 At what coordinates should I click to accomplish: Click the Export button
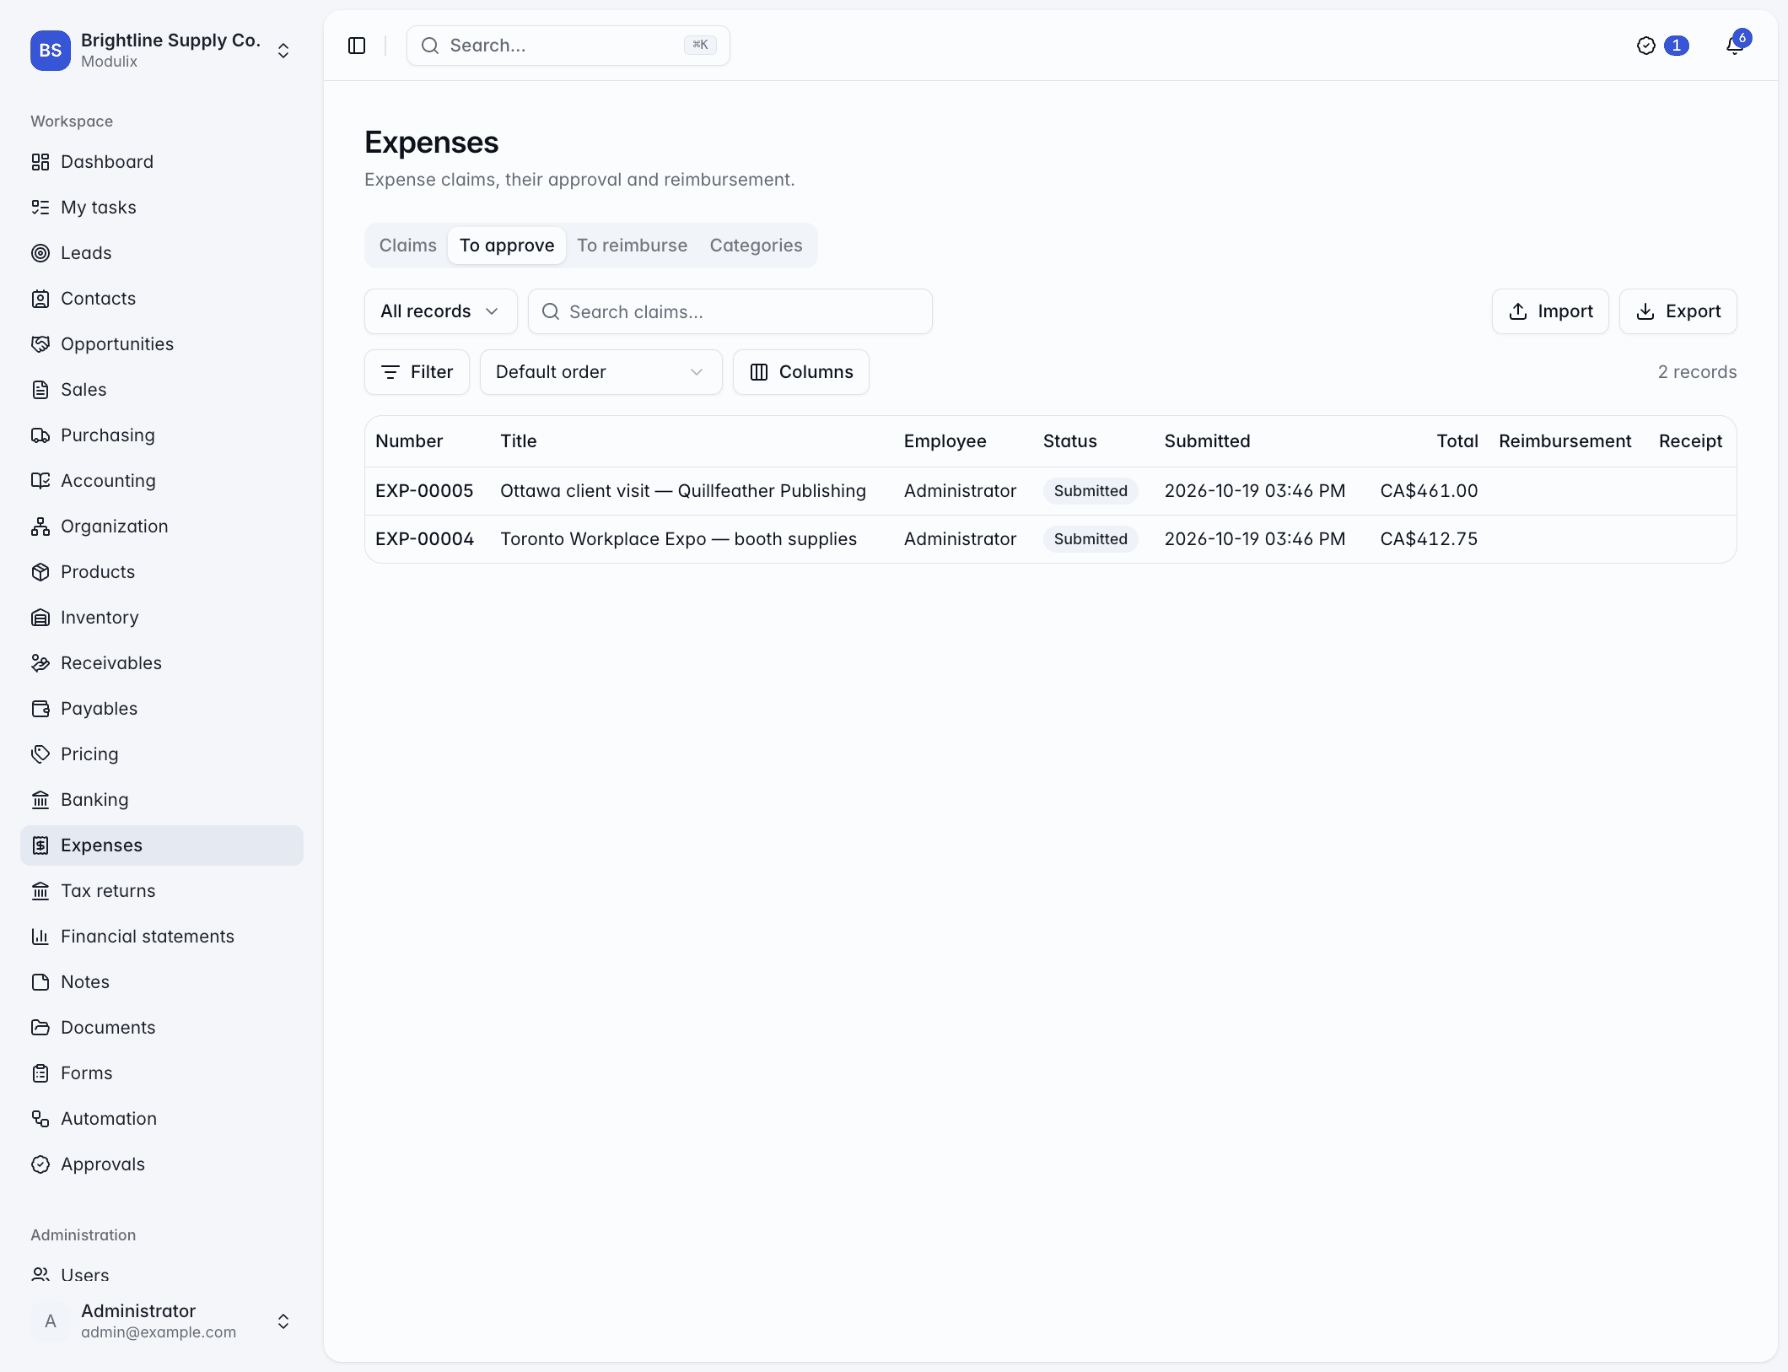pos(1678,311)
